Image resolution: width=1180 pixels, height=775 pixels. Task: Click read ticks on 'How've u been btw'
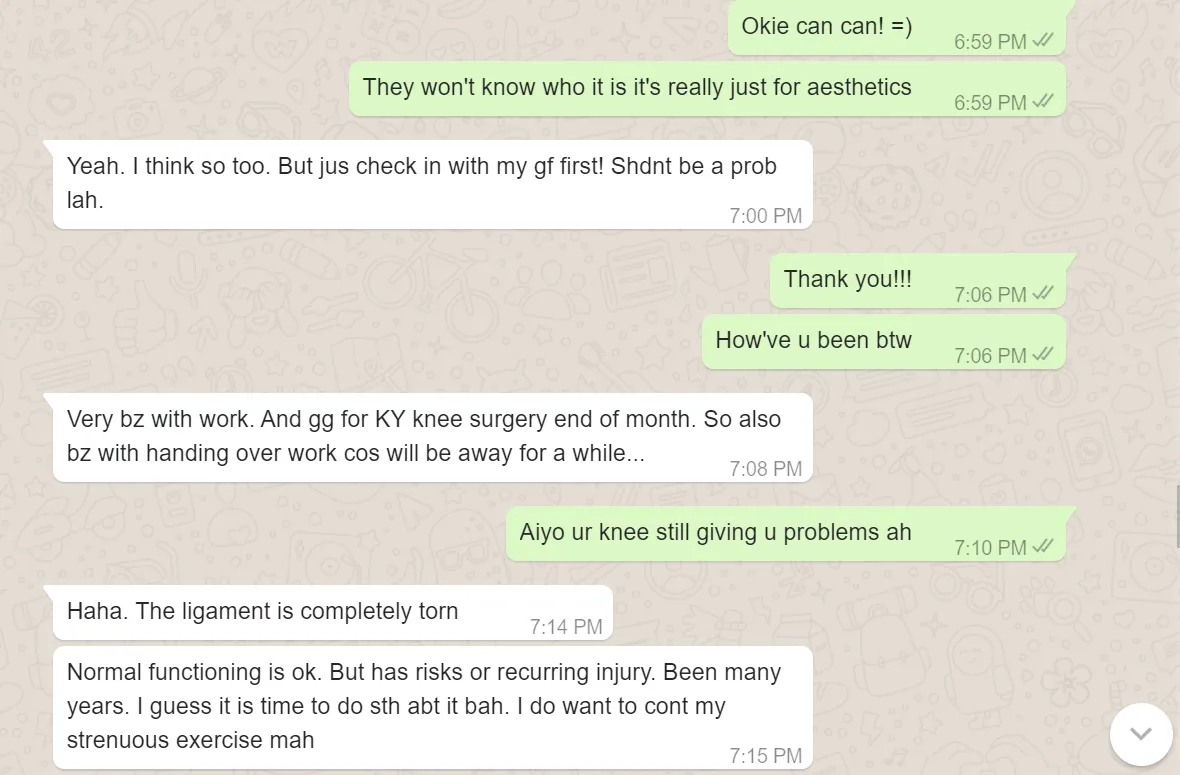click(1043, 354)
